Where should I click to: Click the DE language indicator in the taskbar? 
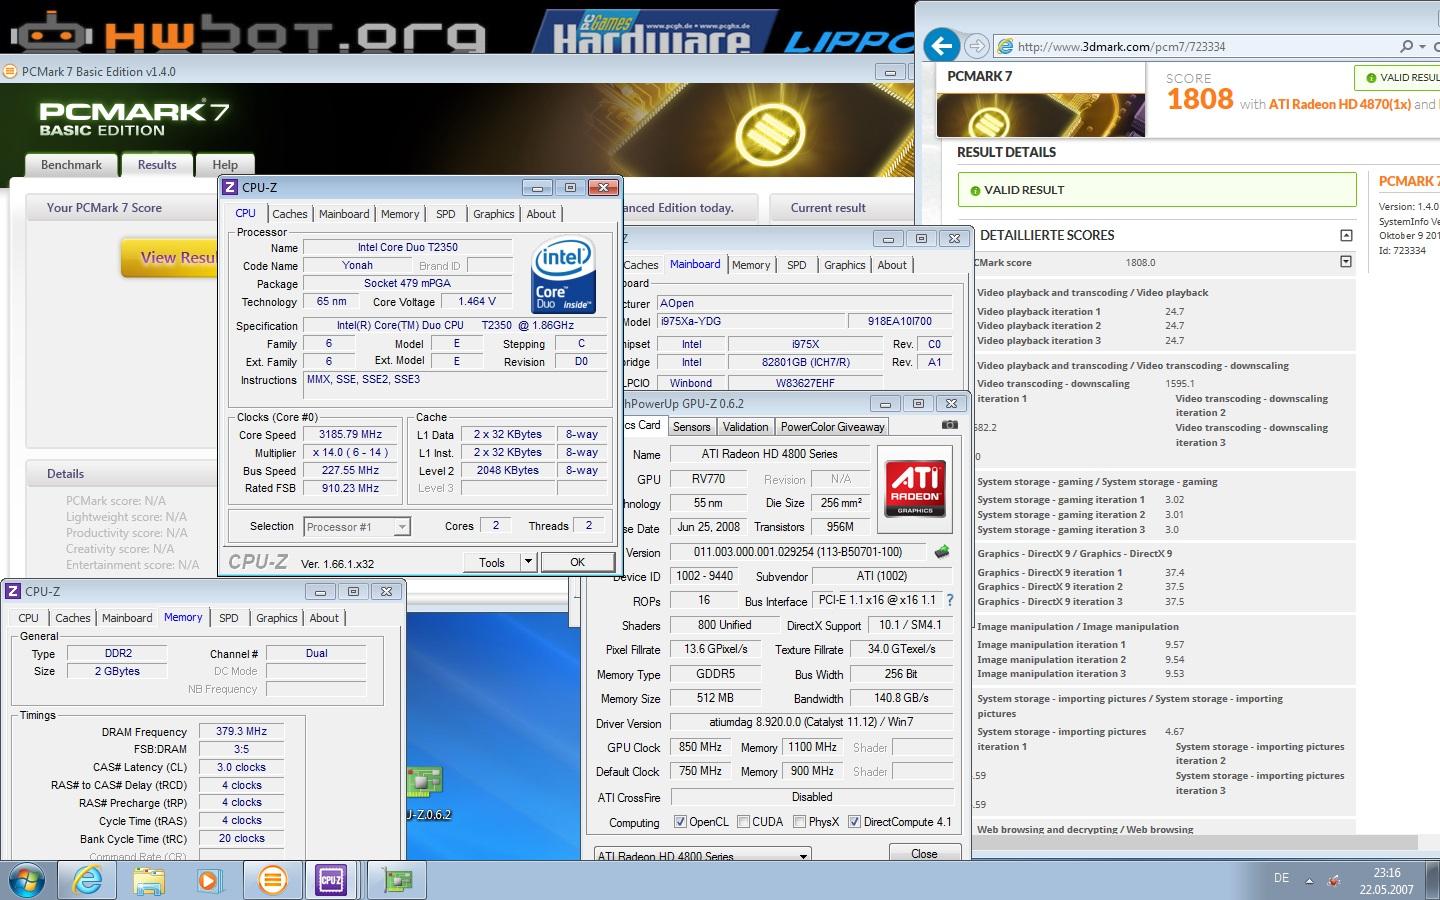(x=1281, y=878)
